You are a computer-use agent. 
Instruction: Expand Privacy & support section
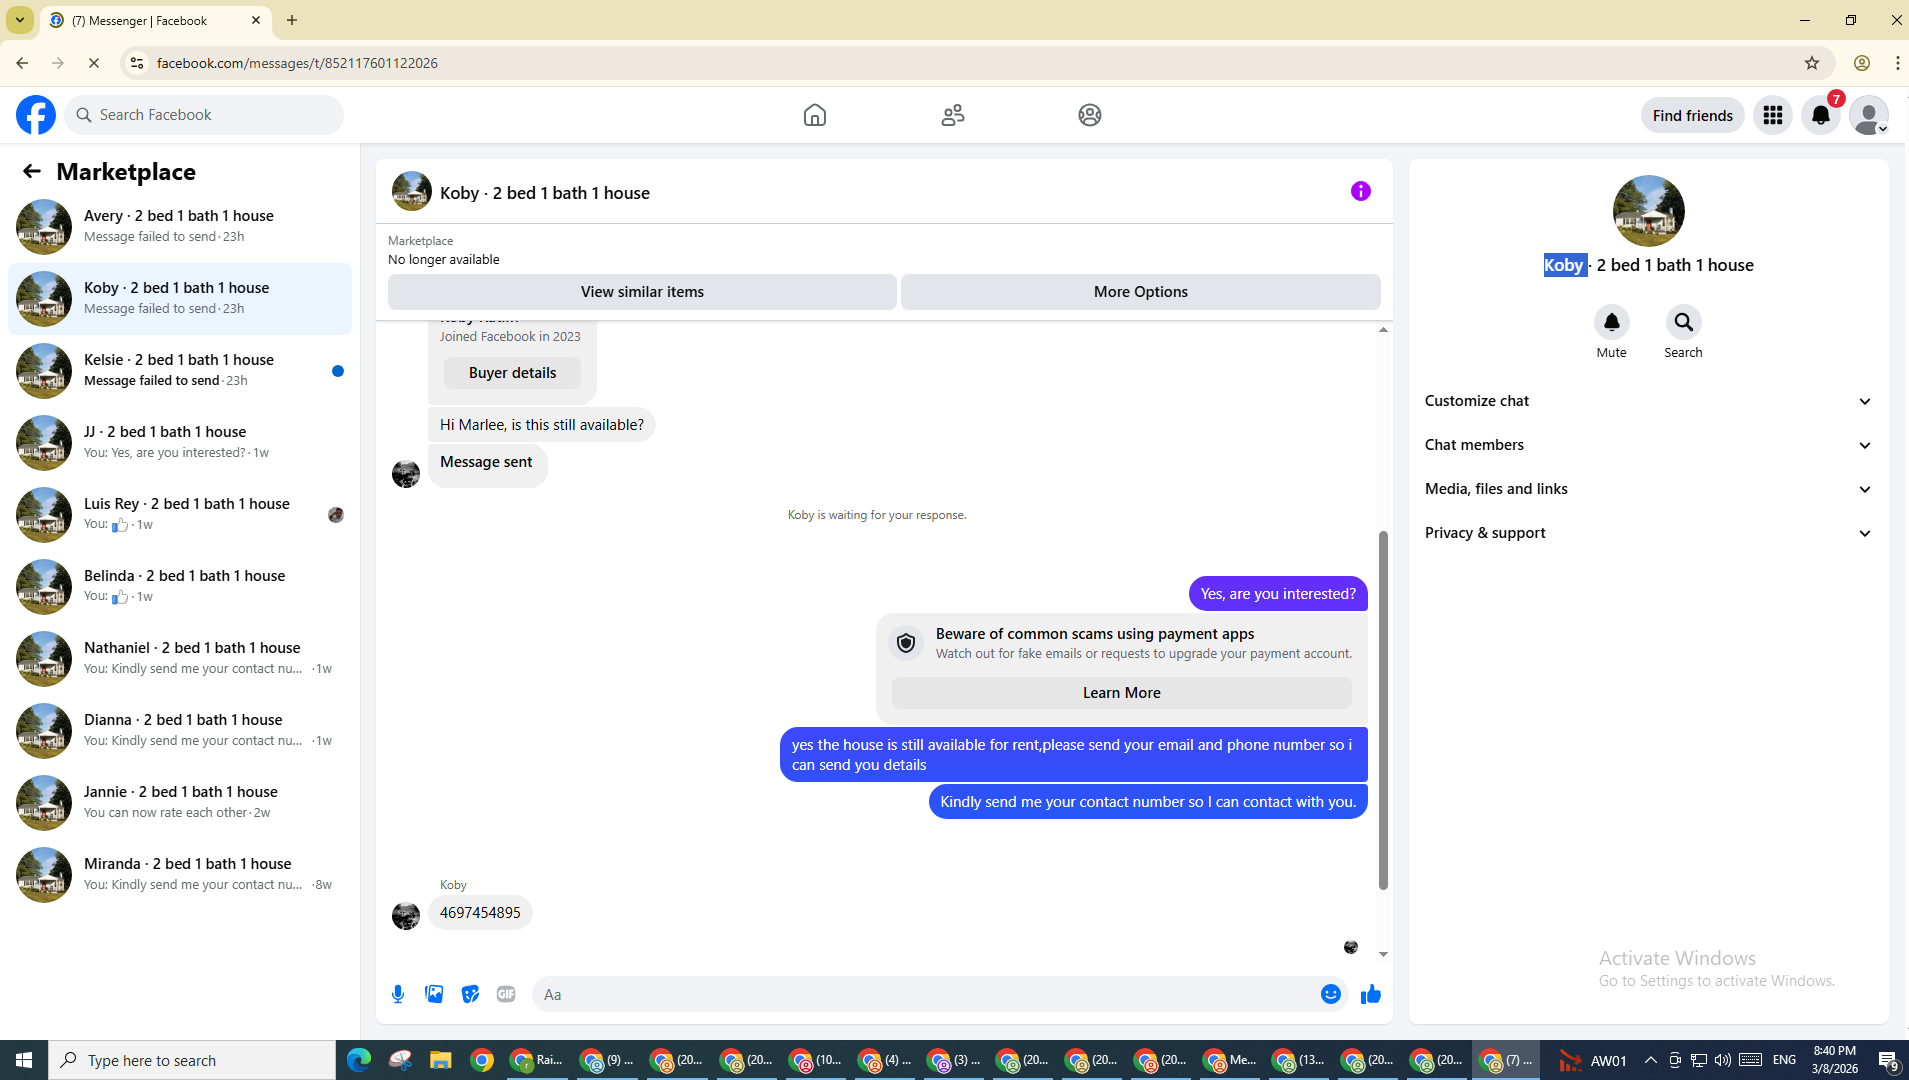coord(1648,533)
